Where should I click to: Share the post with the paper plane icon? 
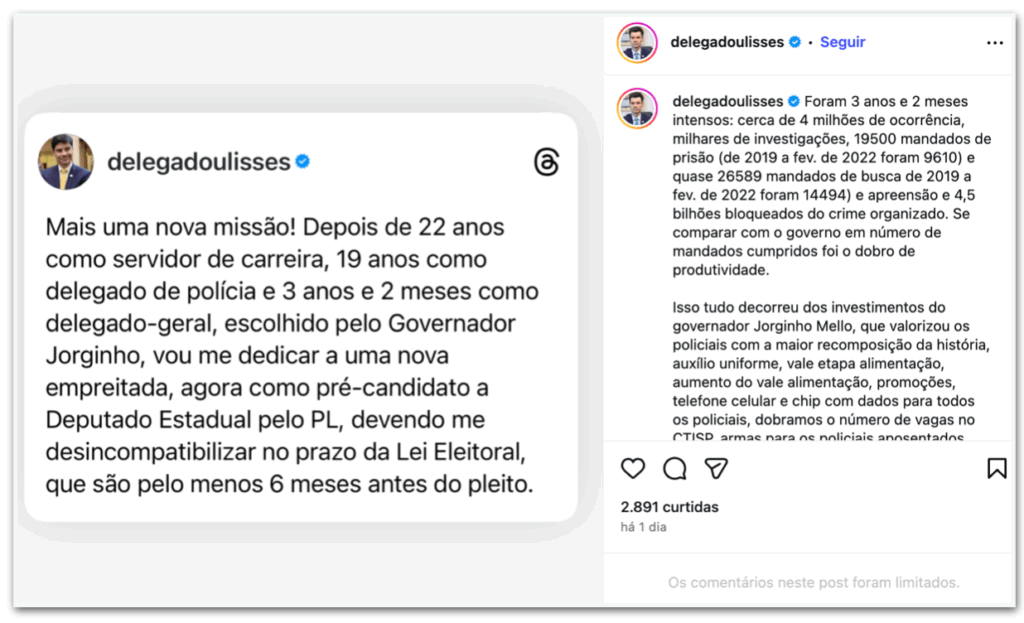point(716,468)
